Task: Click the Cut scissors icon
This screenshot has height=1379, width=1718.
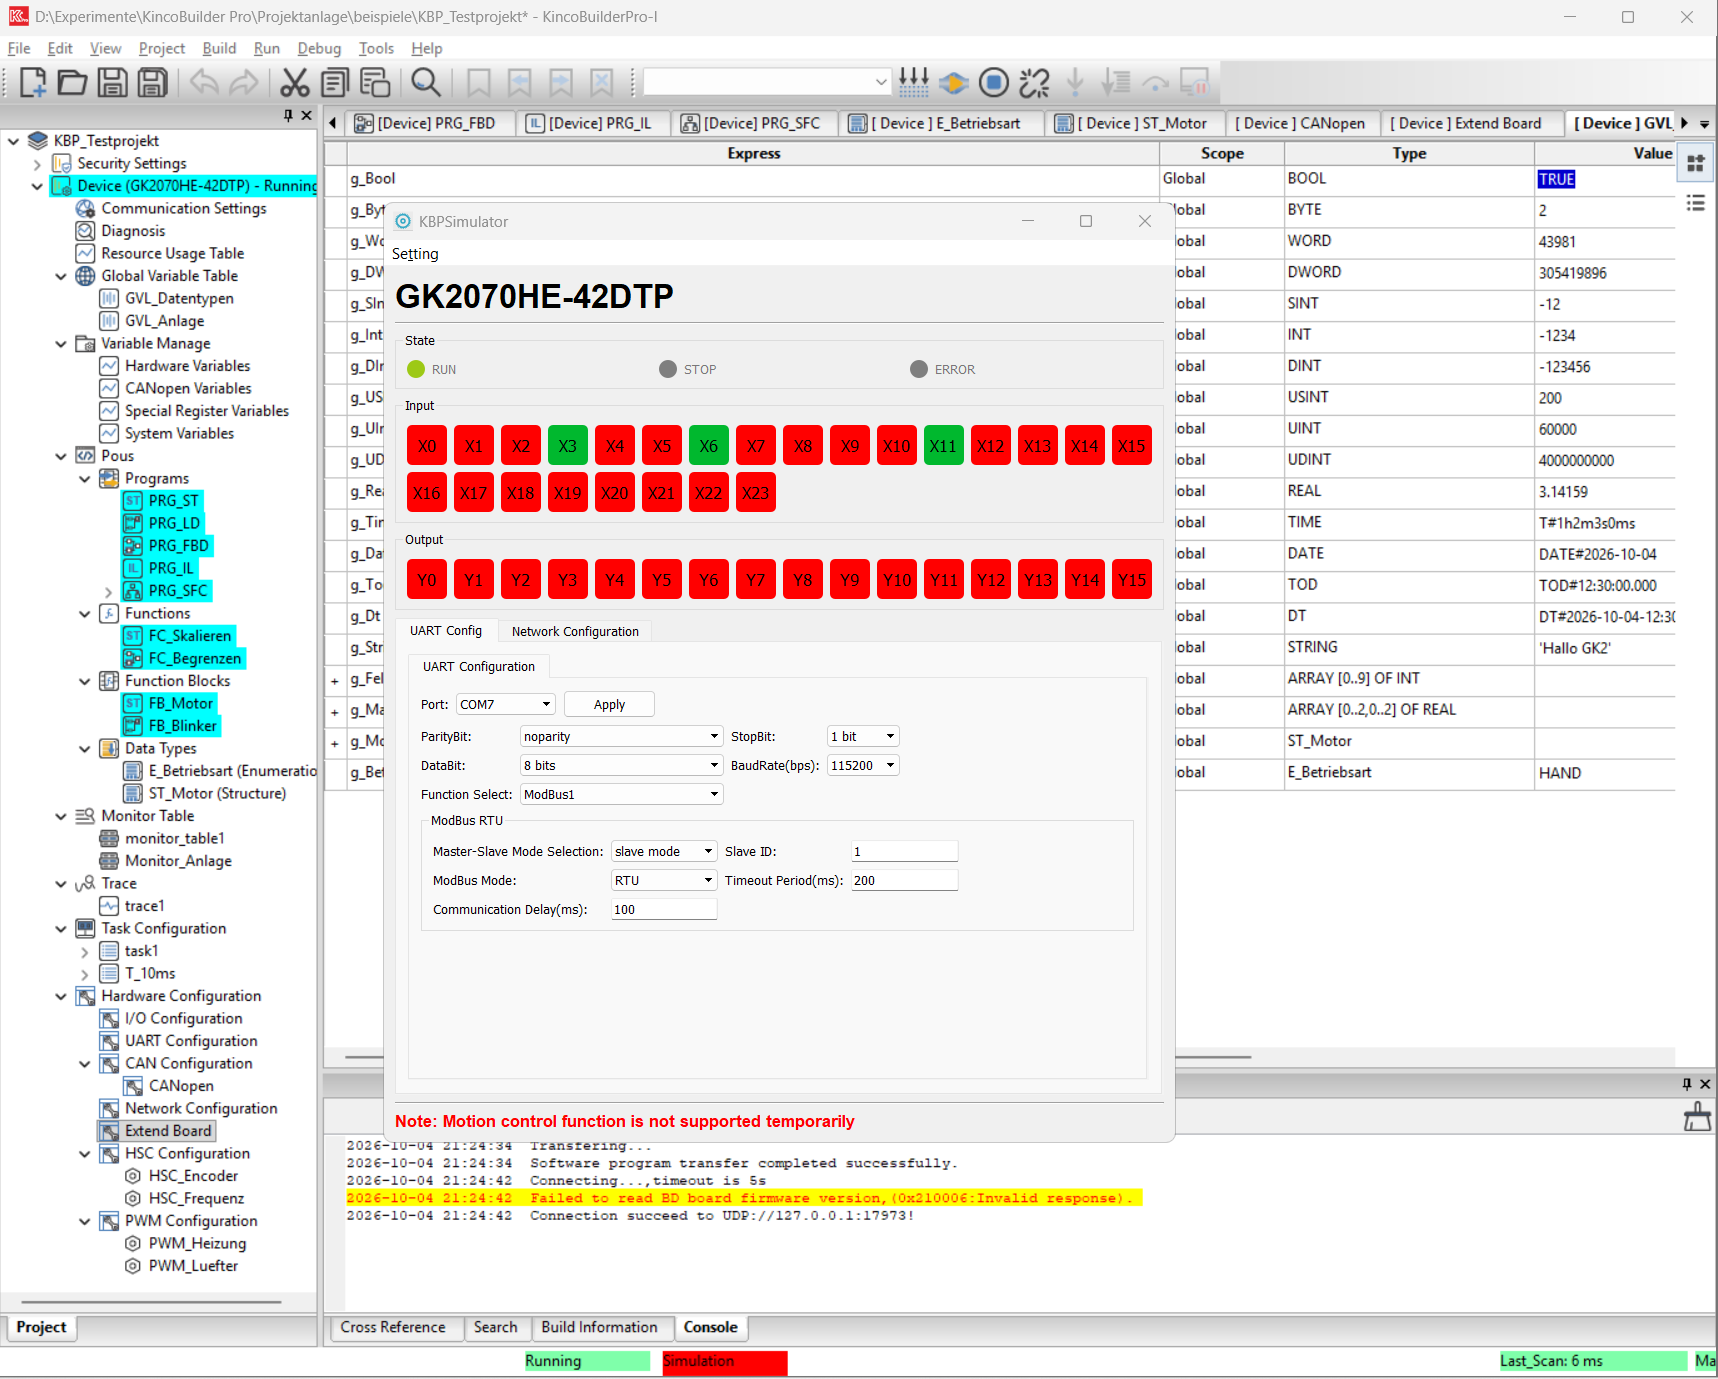Action: tap(295, 82)
